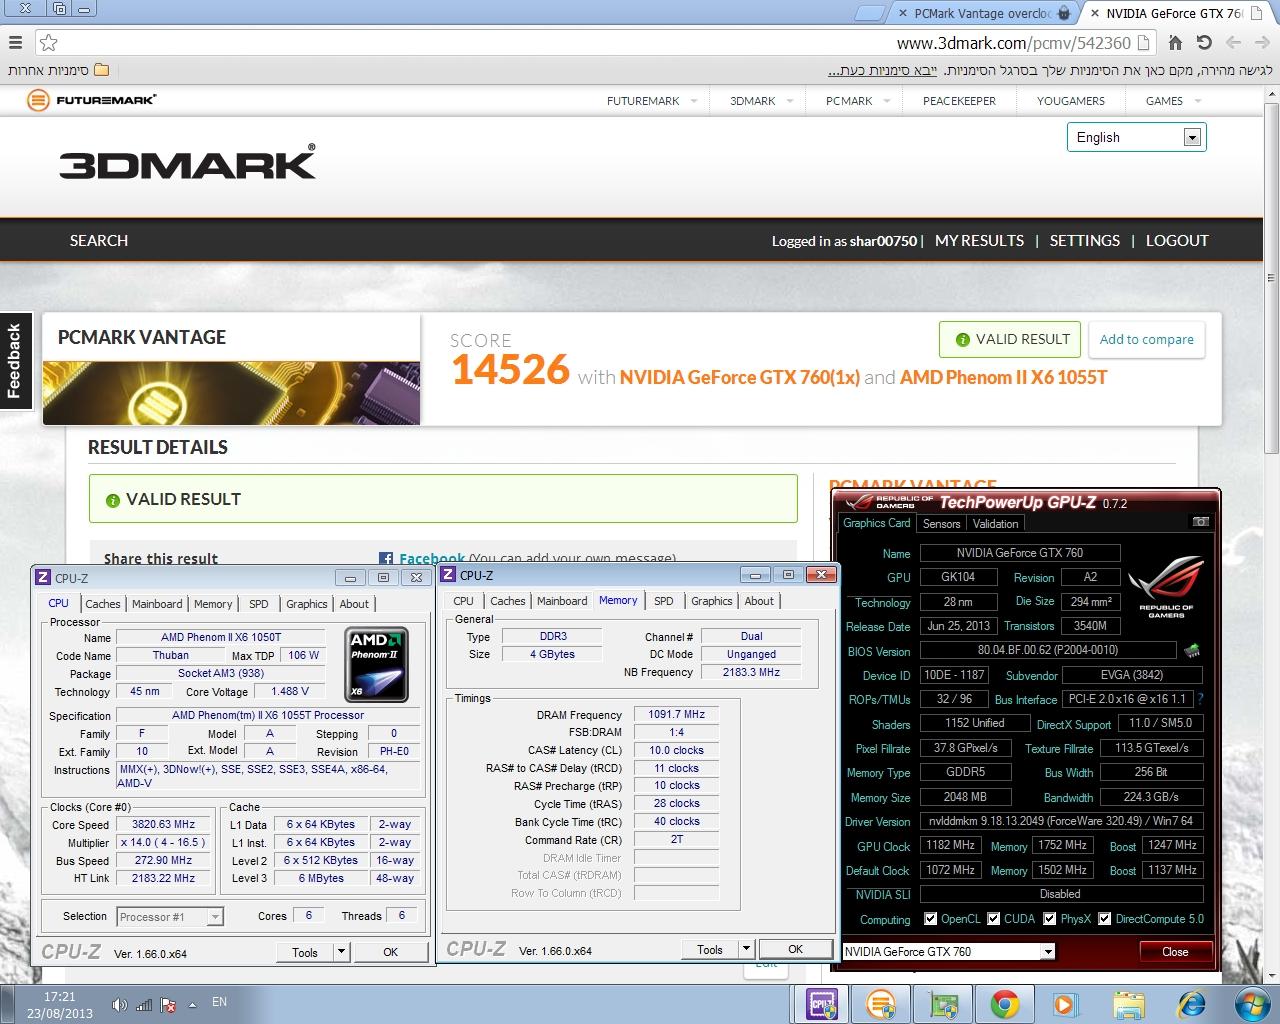Toggle the DirectCompute 5.0 checkbox
Viewport: 1280px width, 1024px height.
[1104, 918]
